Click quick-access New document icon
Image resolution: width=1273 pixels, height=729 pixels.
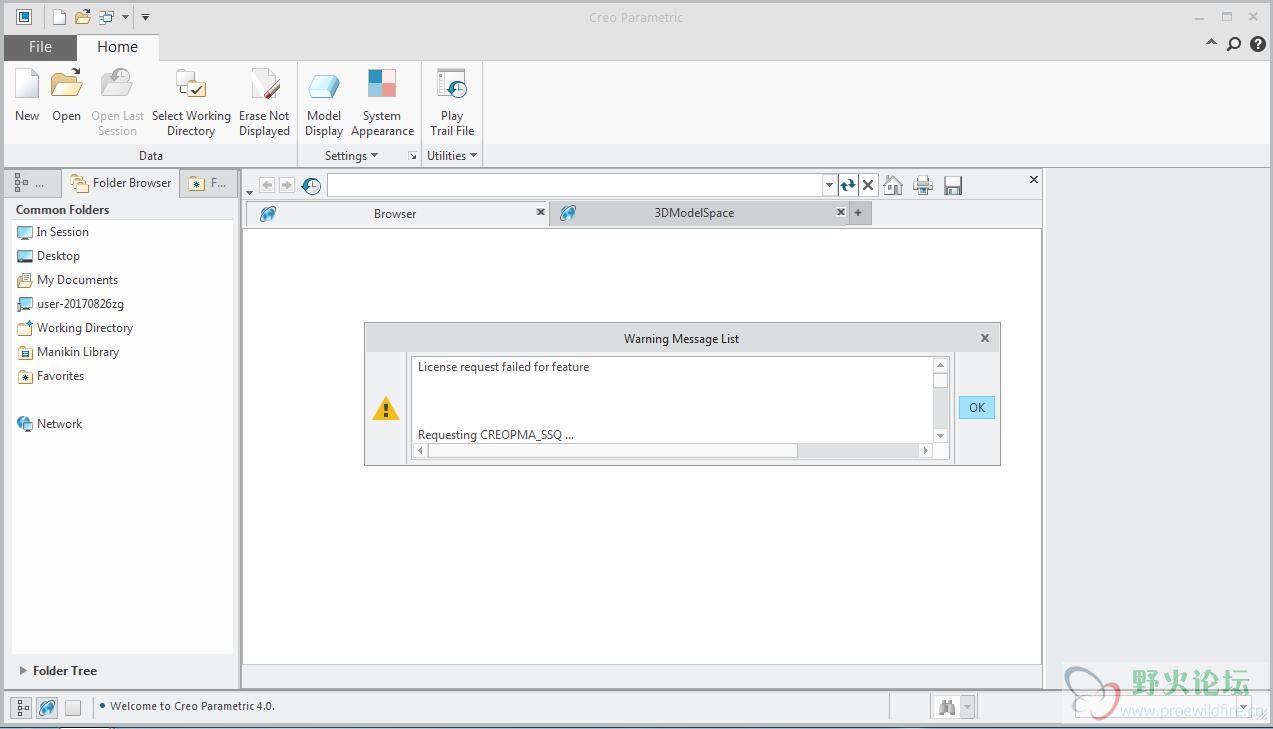coord(59,17)
